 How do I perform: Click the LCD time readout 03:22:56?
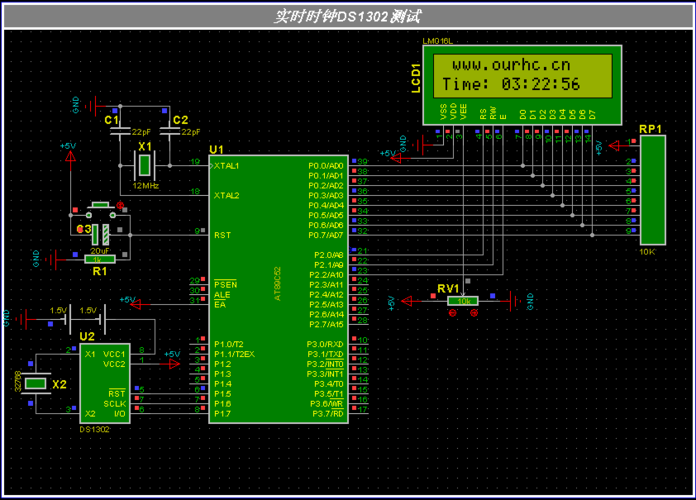pos(541,84)
